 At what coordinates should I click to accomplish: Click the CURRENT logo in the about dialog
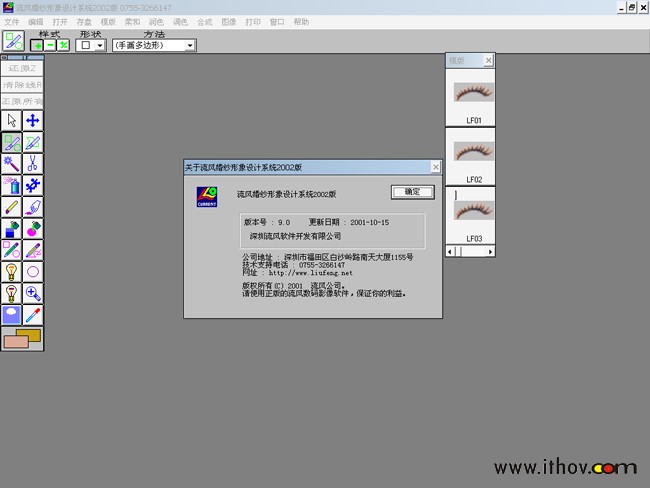pyautogui.click(x=207, y=197)
